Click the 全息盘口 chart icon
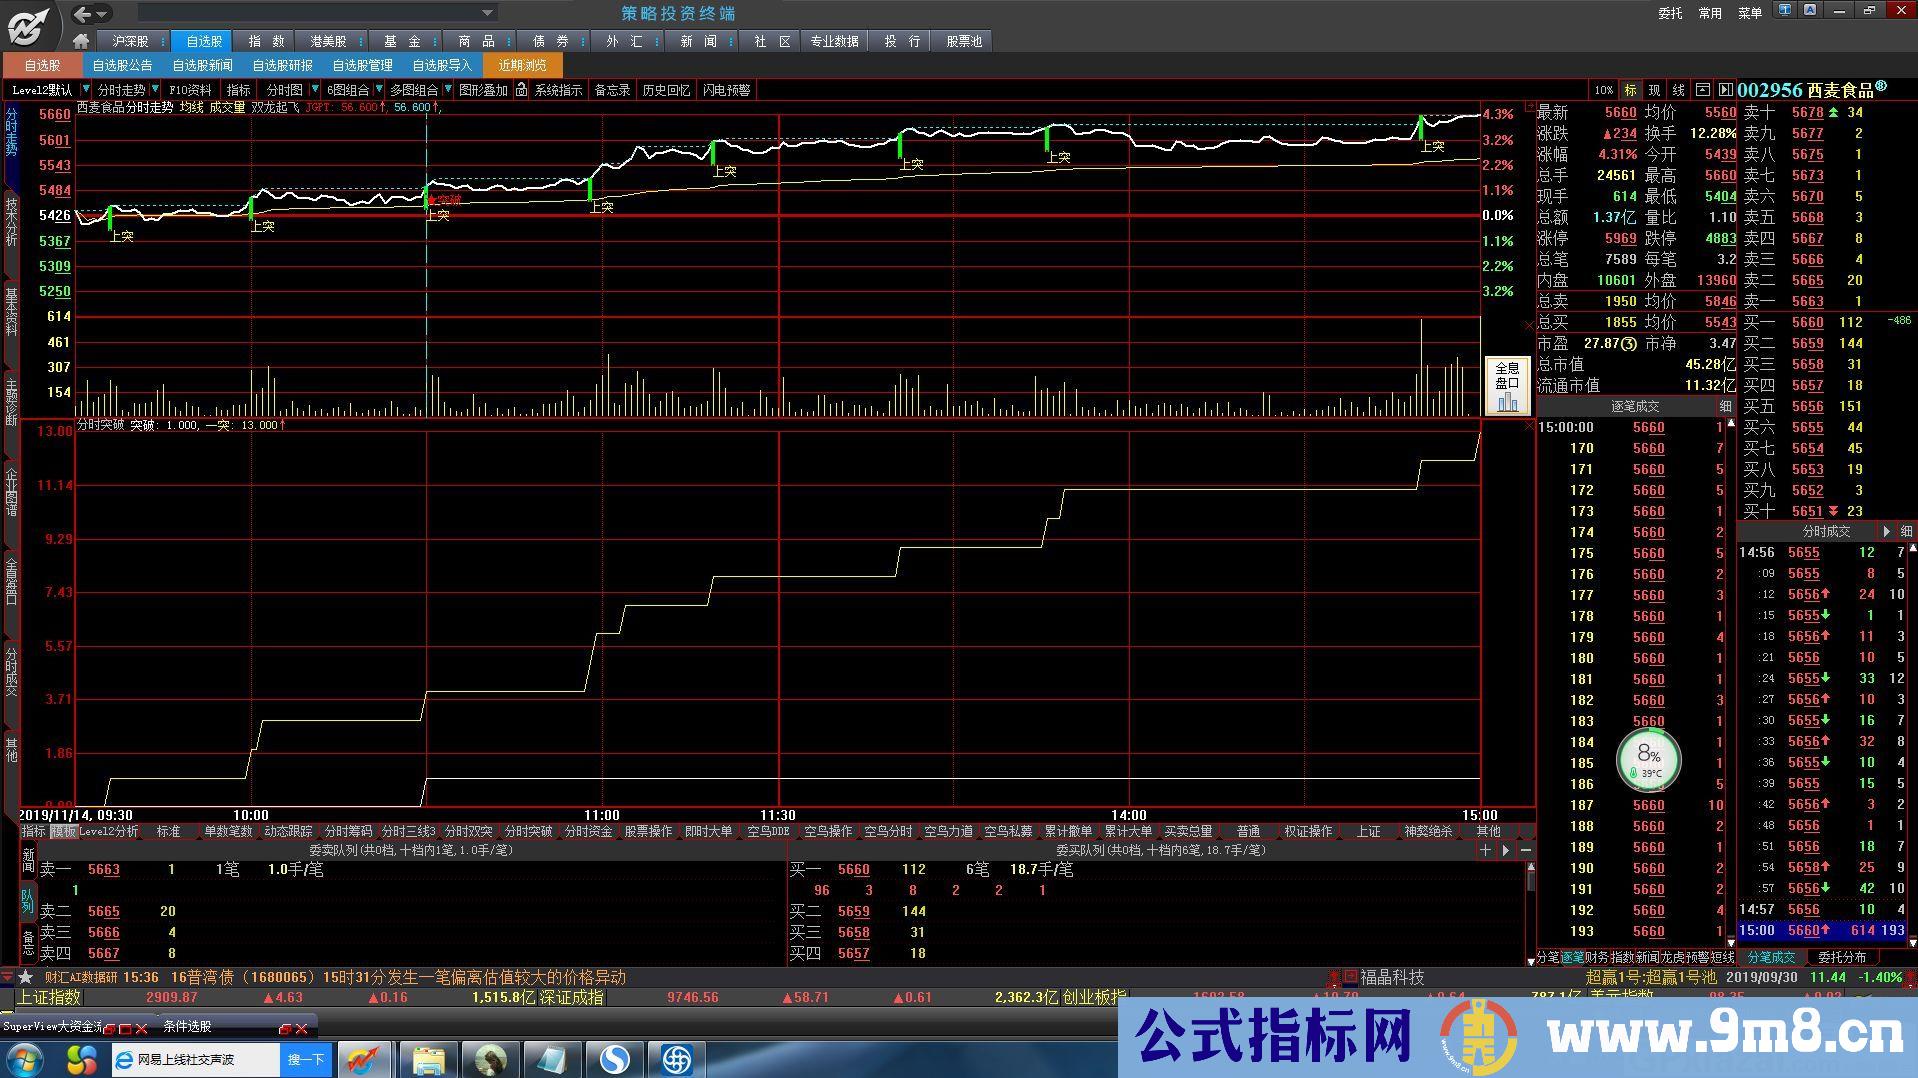 coord(1507,385)
